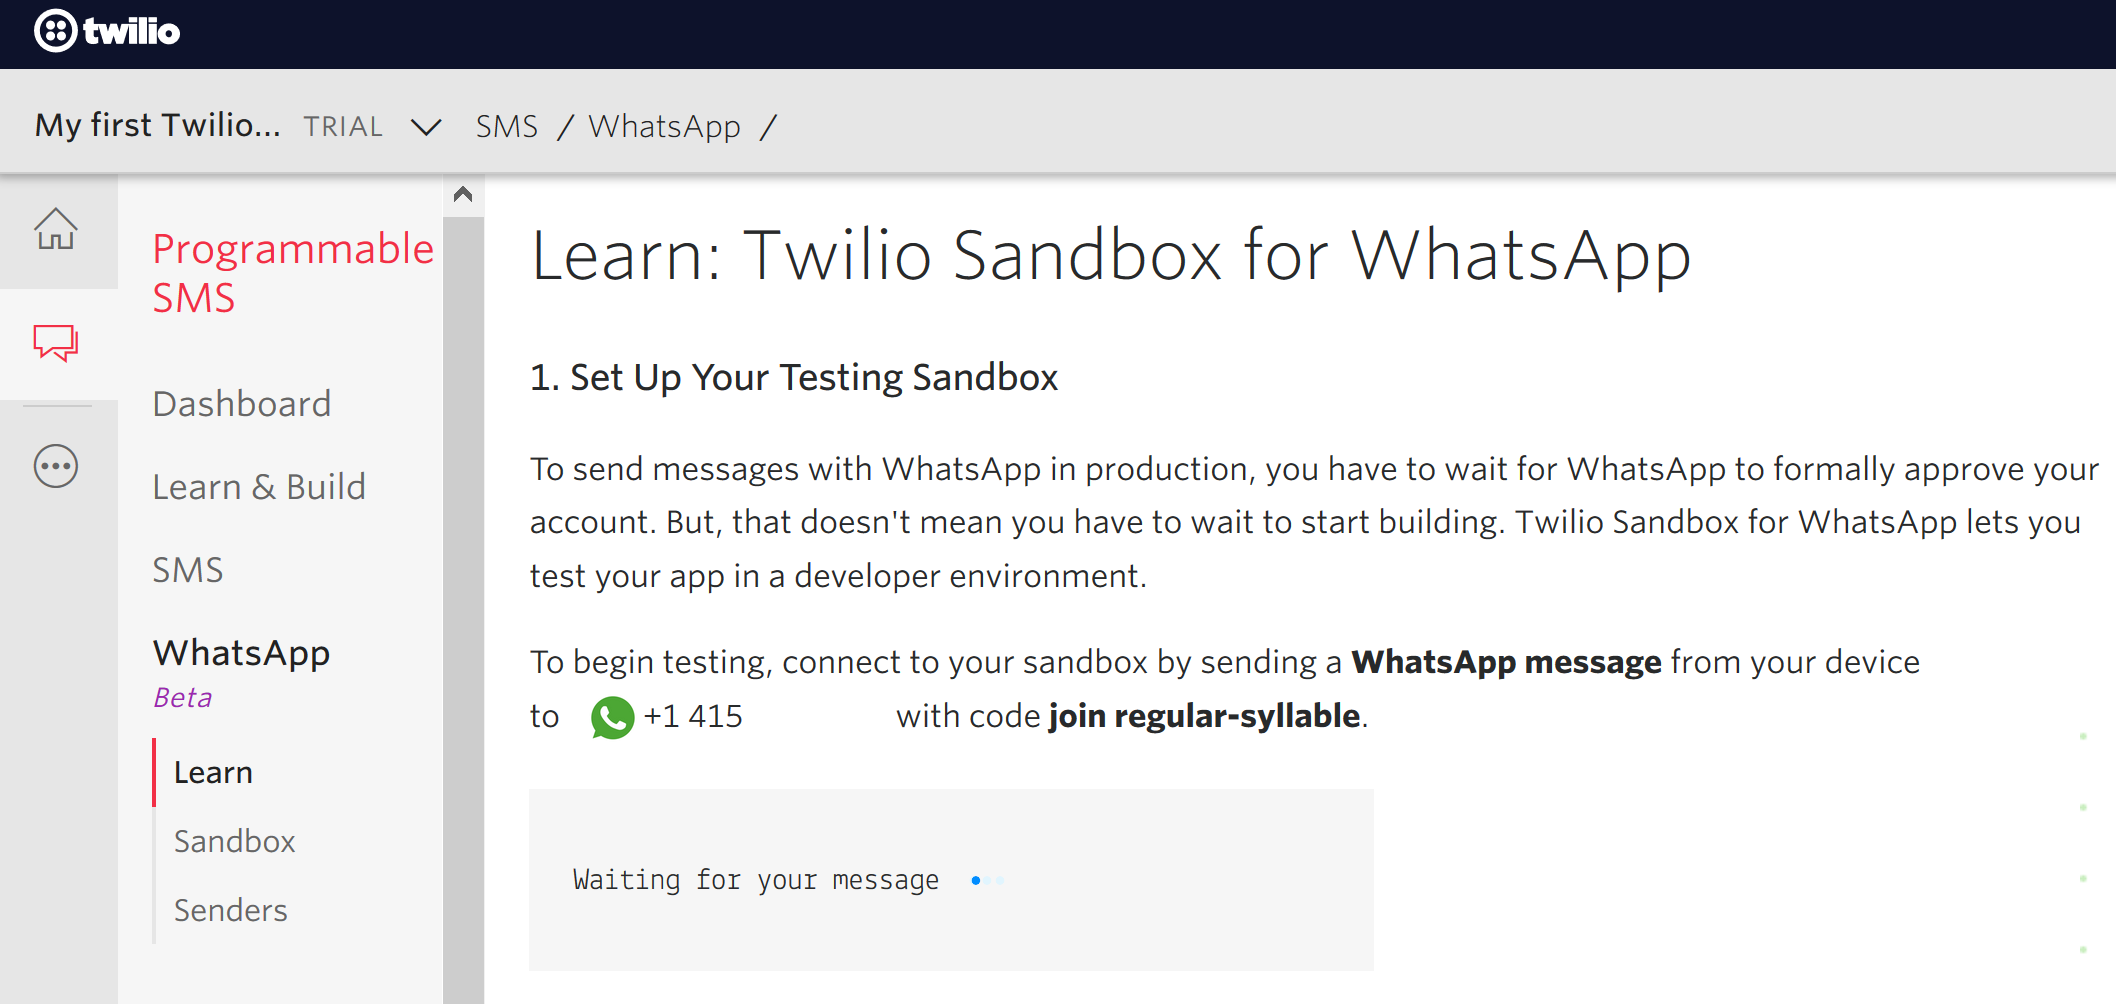Image resolution: width=2116 pixels, height=1004 pixels.
Task: Go to SMS in the breadcrumb
Action: [x=506, y=127]
